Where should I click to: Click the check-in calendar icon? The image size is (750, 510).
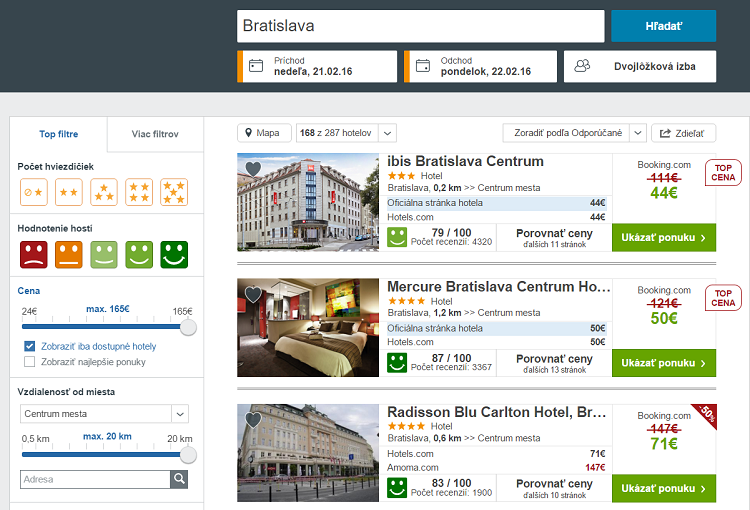click(256, 66)
